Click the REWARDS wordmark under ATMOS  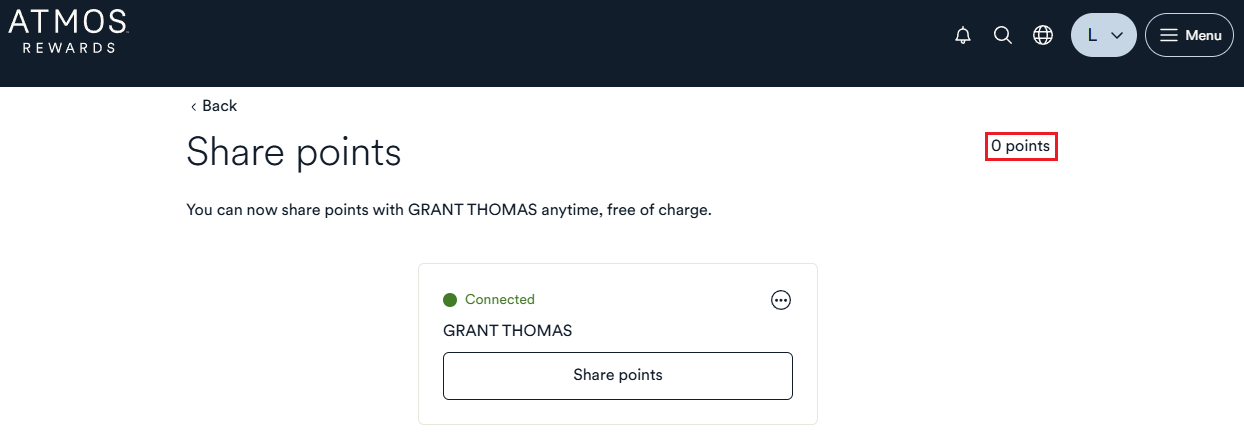click(68, 47)
